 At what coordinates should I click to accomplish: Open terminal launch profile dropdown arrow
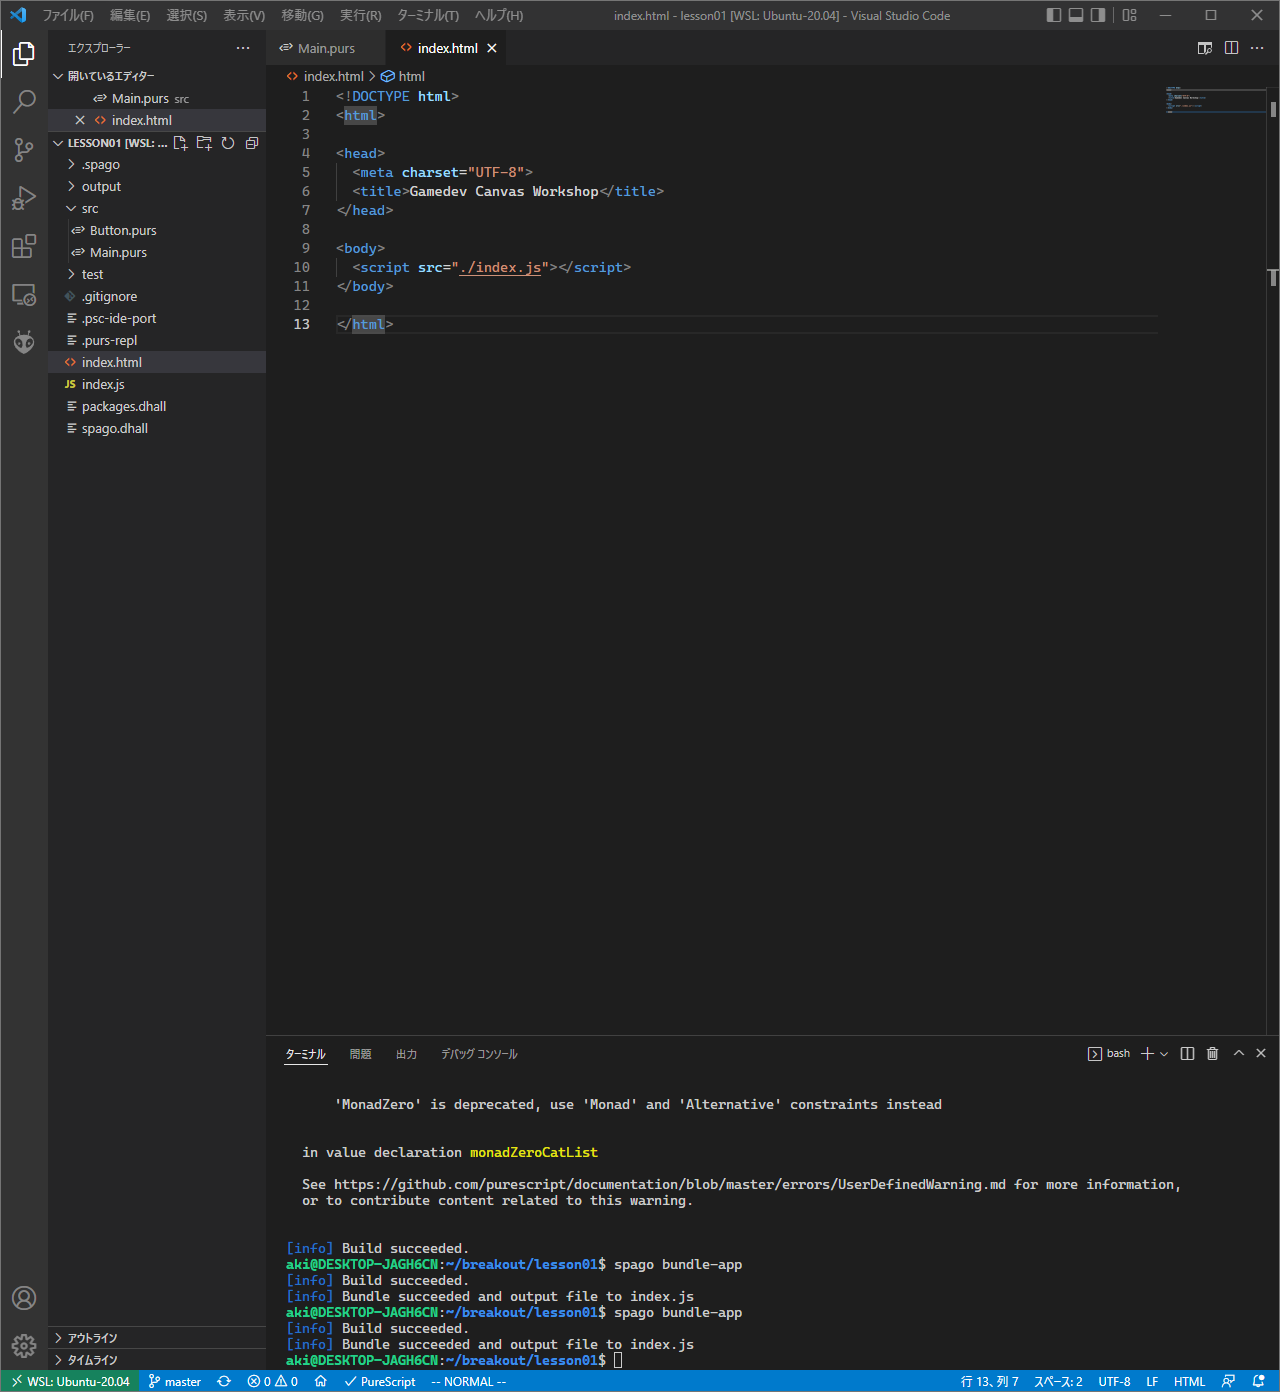coord(1164,1054)
